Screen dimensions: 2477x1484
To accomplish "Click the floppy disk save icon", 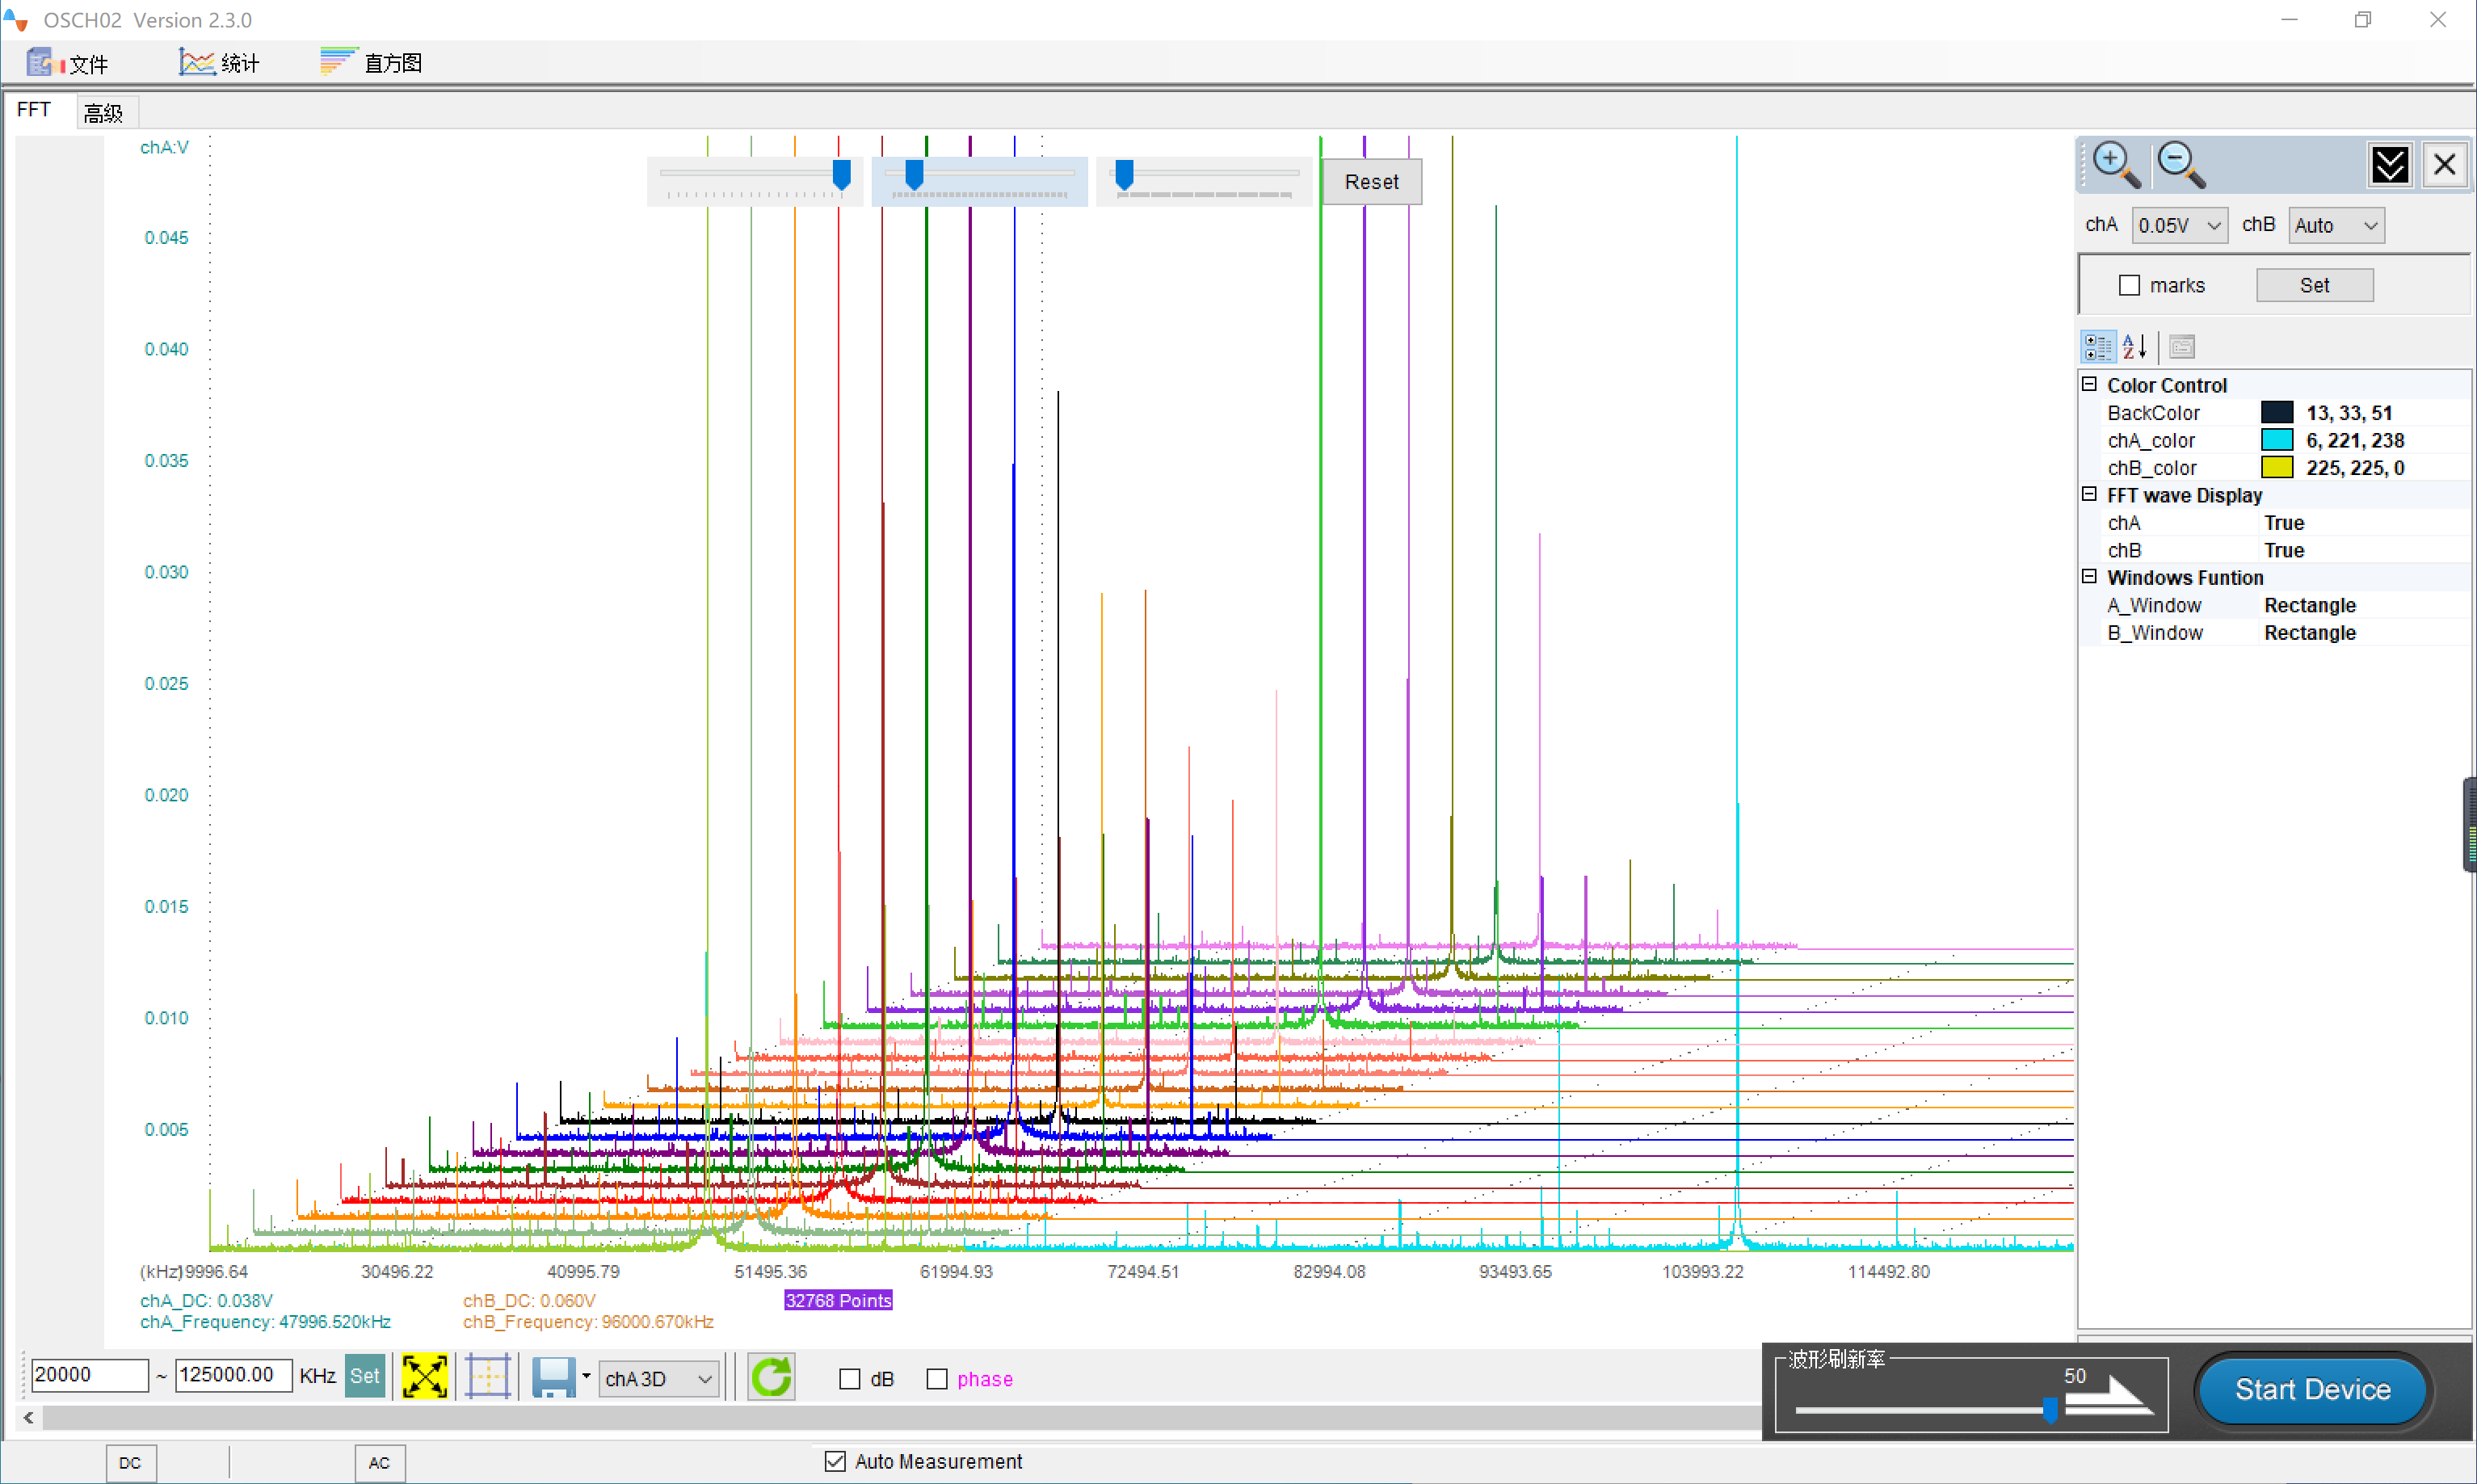I will [x=552, y=1377].
